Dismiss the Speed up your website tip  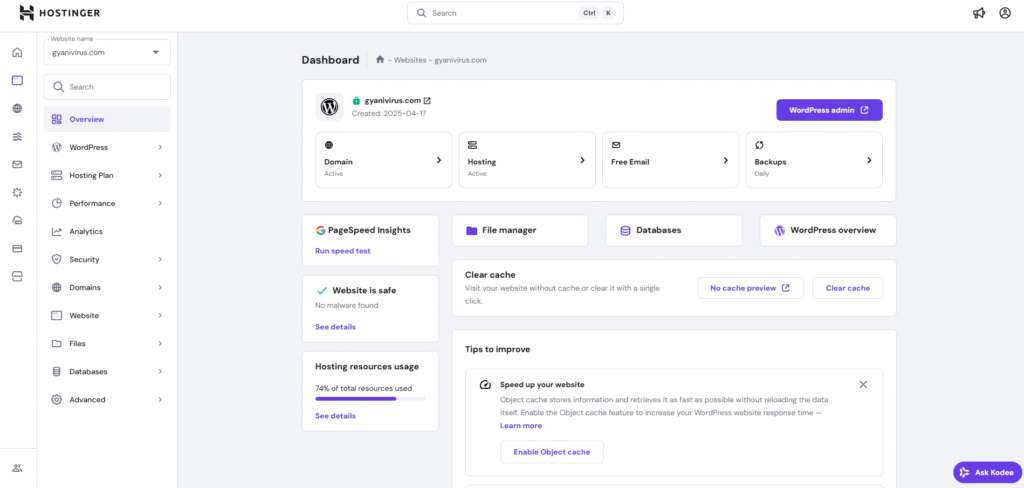[863, 384]
